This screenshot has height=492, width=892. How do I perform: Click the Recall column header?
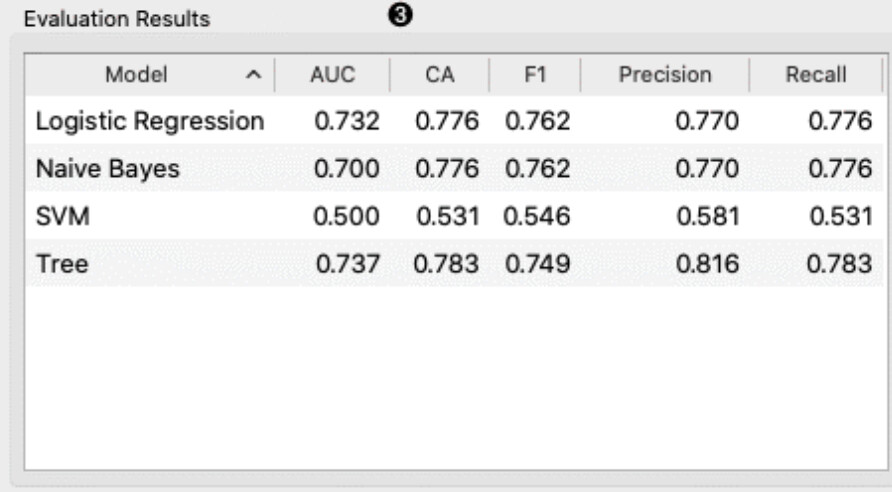816,75
